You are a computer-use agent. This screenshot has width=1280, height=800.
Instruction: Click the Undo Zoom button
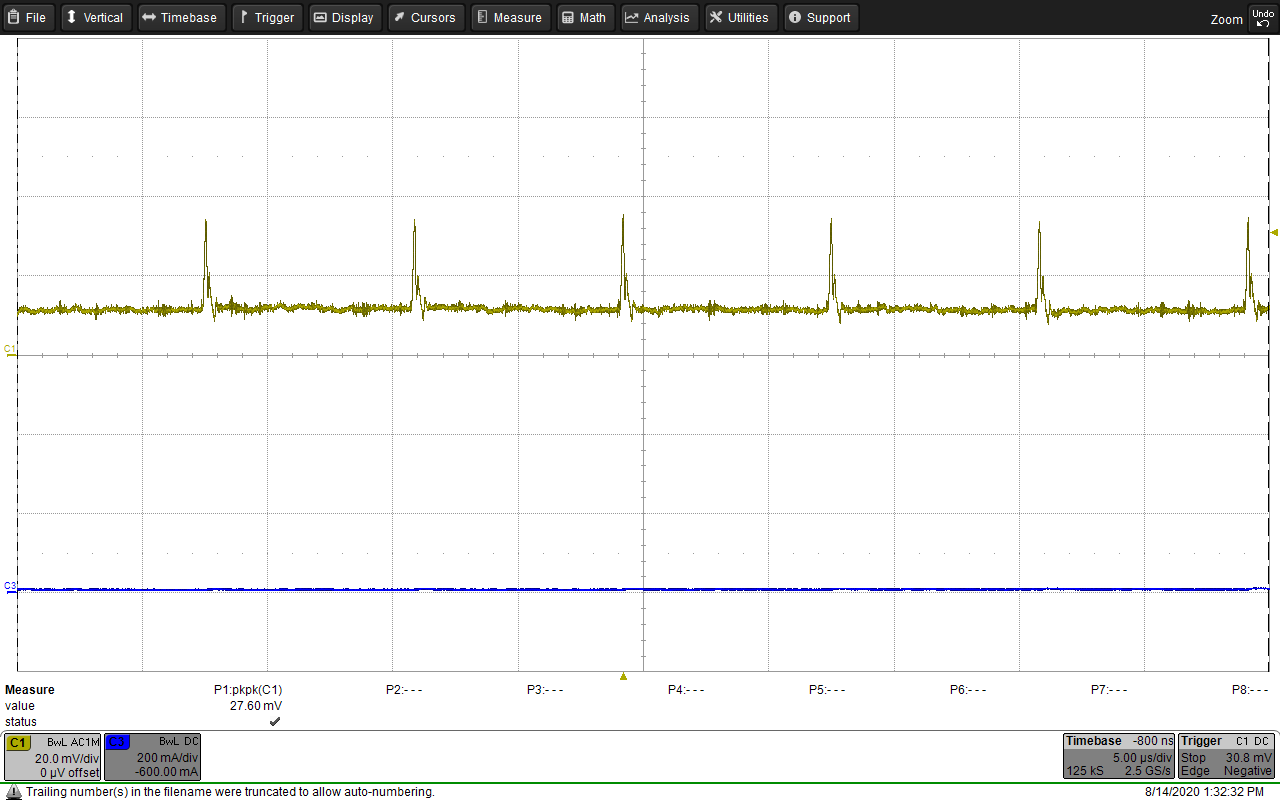click(1262, 17)
